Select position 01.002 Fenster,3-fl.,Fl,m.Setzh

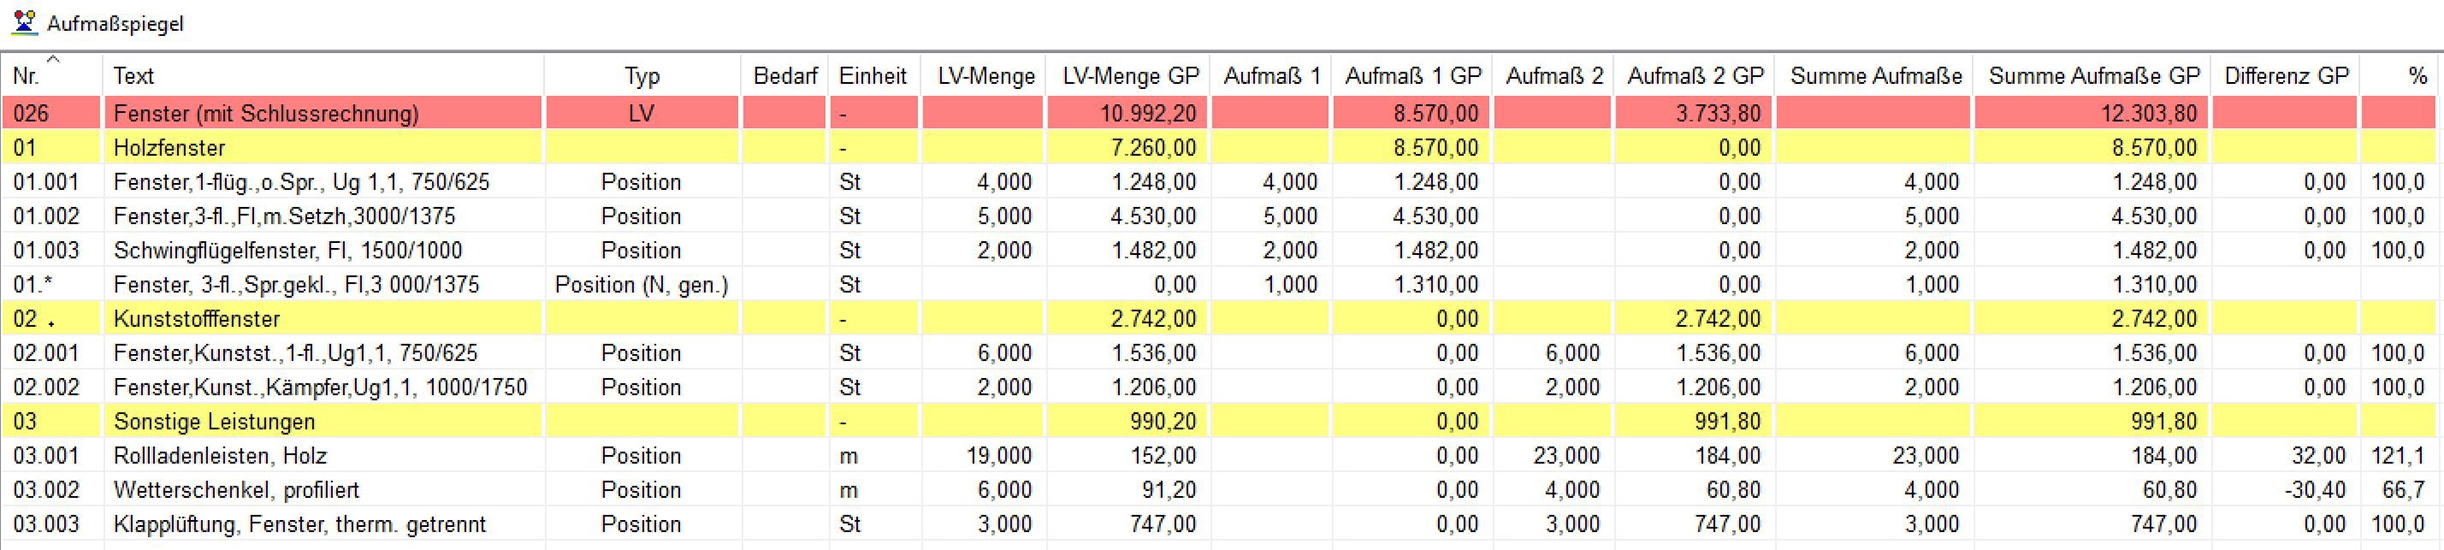(x=284, y=217)
